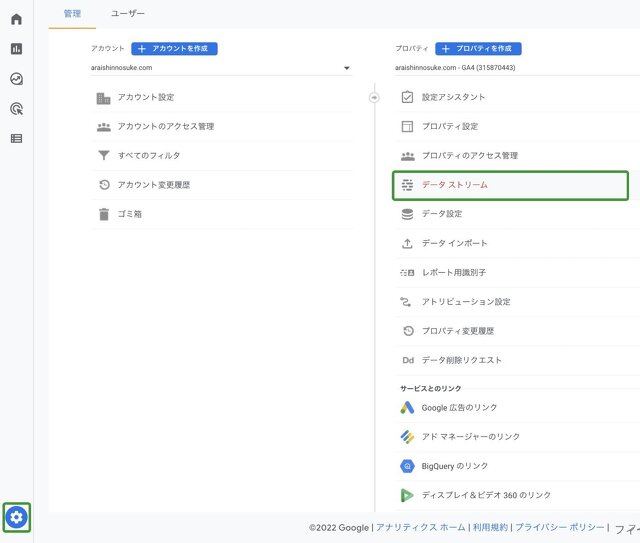Select すべてのフィルタ in account column

tap(148, 156)
